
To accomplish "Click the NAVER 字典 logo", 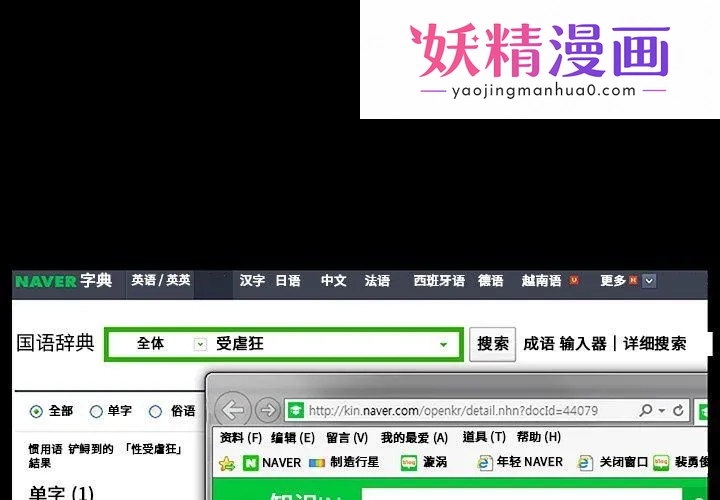I will [x=63, y=281].
